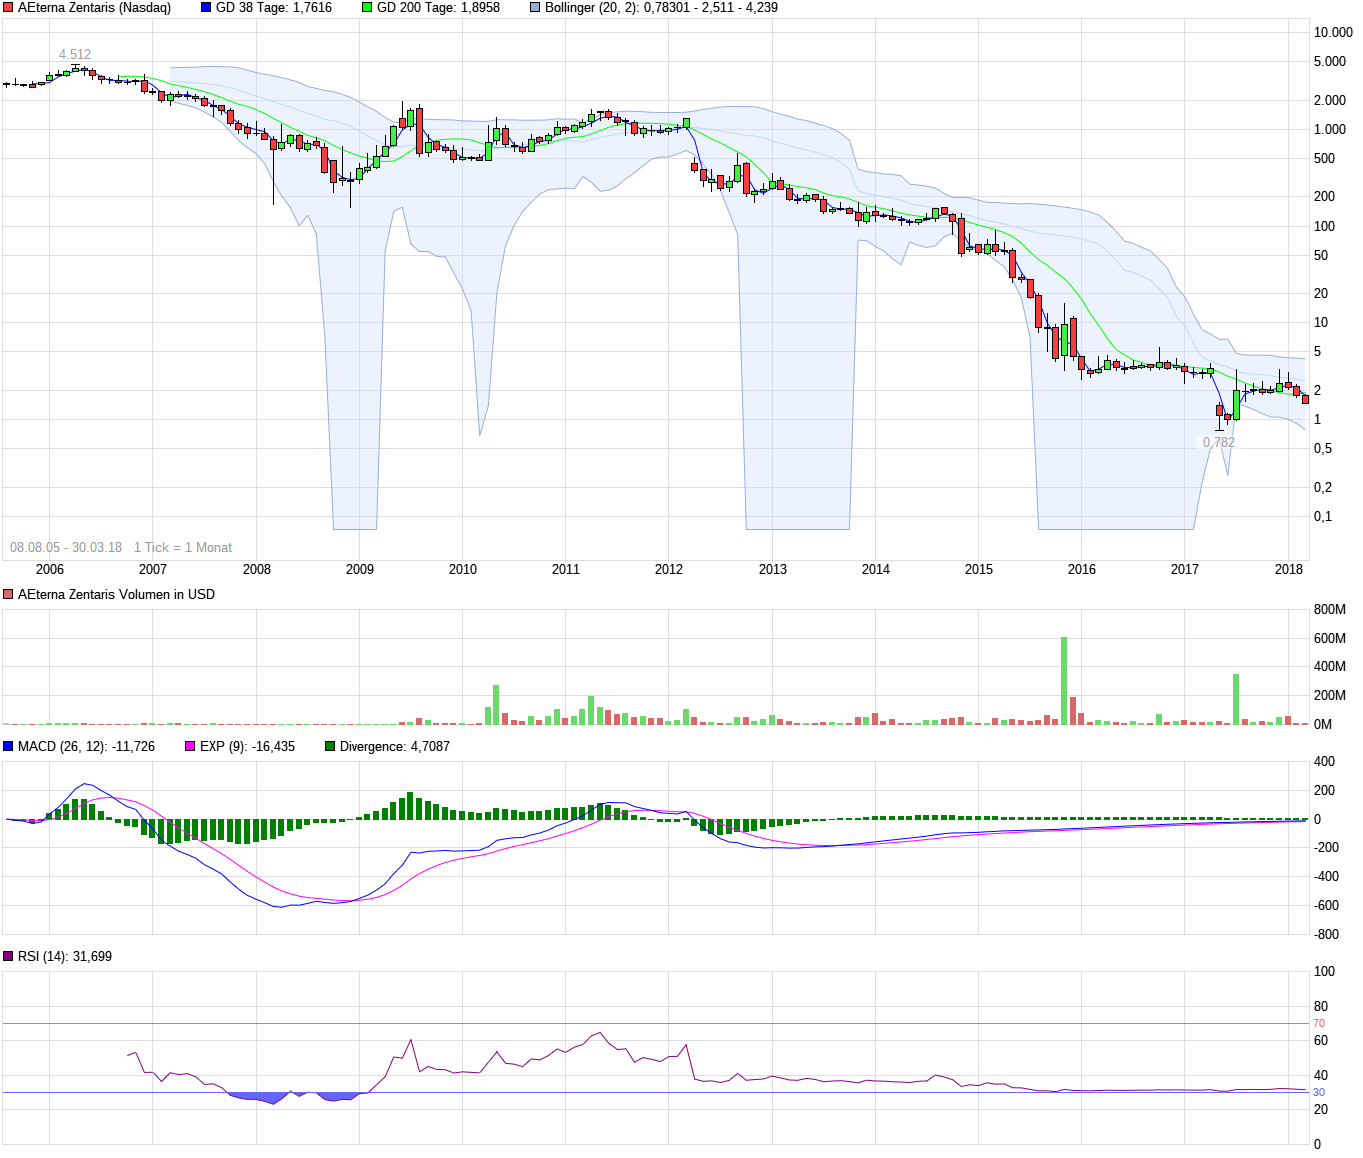Click the tall green volume bar in 2017
The width and height of the screenshot is (1363, 1158).
coord(1236,699)
